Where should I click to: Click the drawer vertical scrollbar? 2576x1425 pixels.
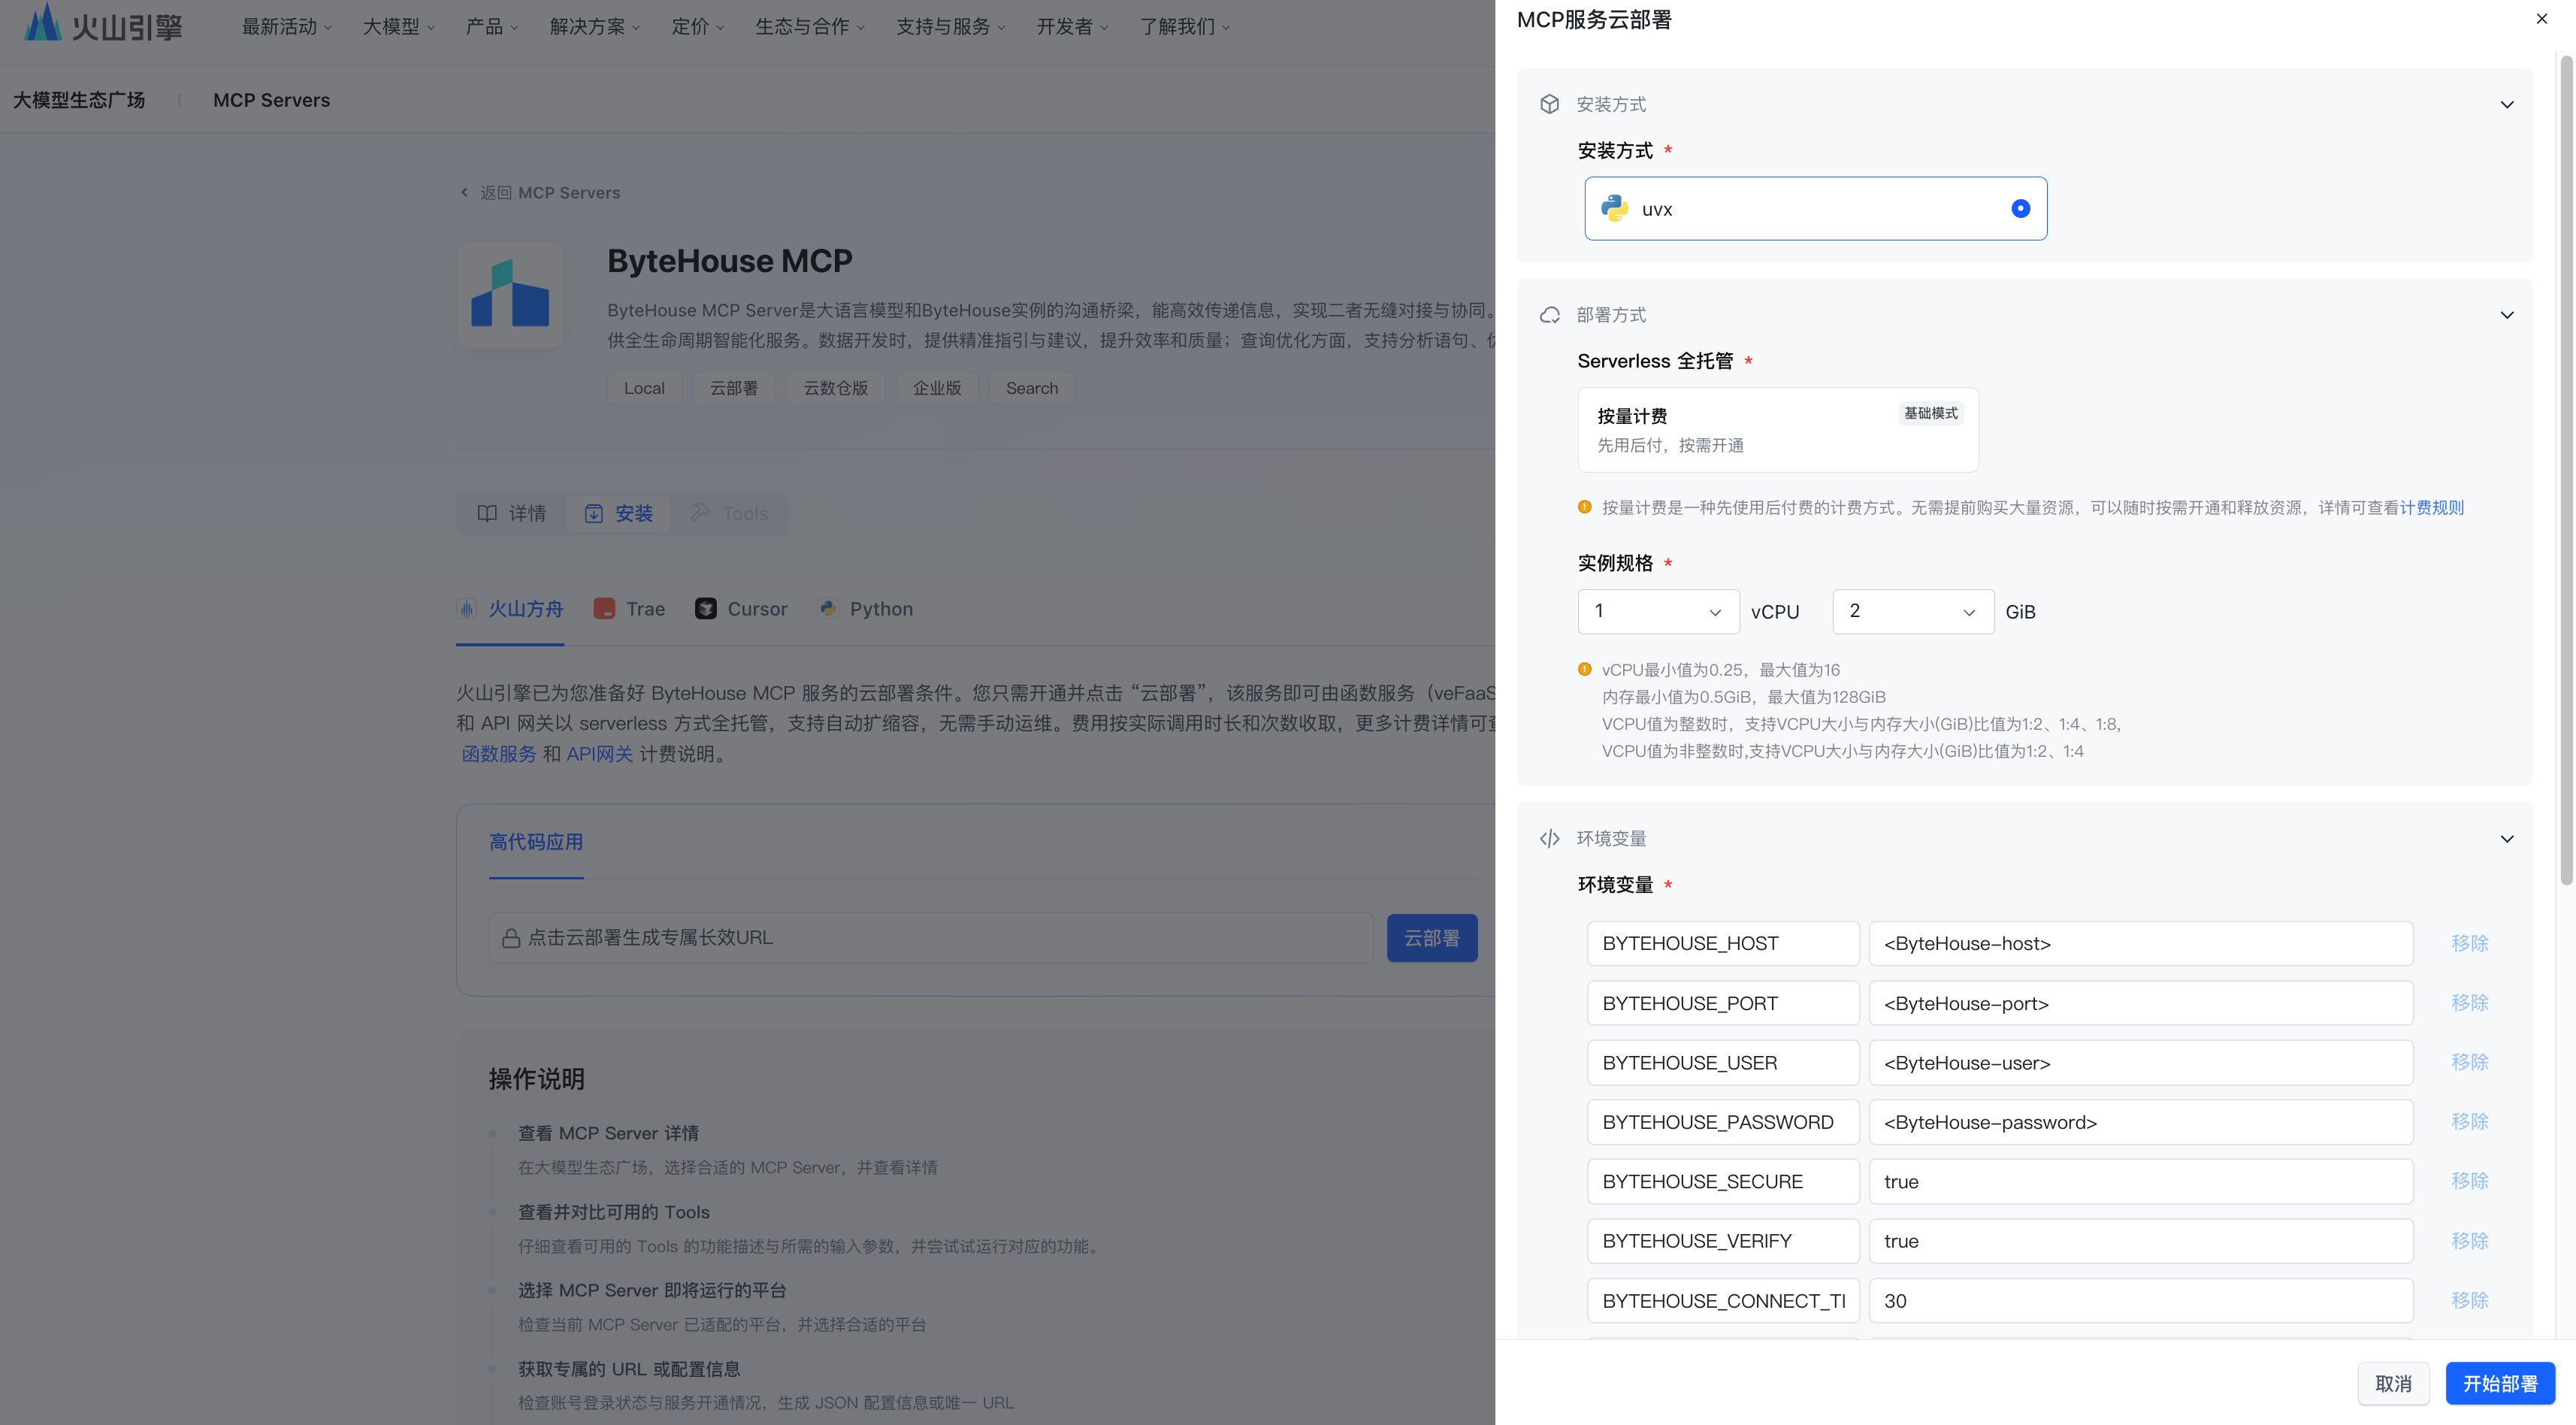(x=2565, y=470)
